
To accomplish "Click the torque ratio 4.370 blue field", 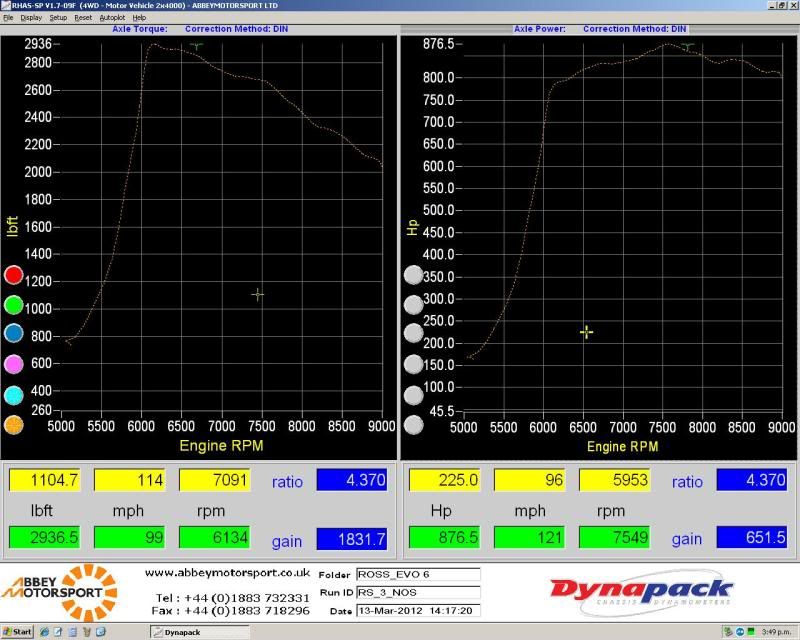I will [352, 480].
